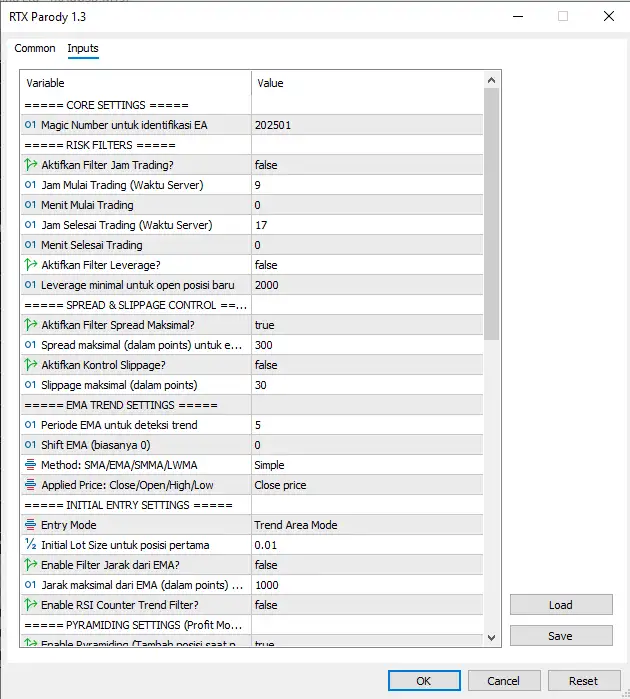The width and height of the screenshot is (630, 699).
Task: Click enum icon beside Entry Mode row
Action: (30, 525)
